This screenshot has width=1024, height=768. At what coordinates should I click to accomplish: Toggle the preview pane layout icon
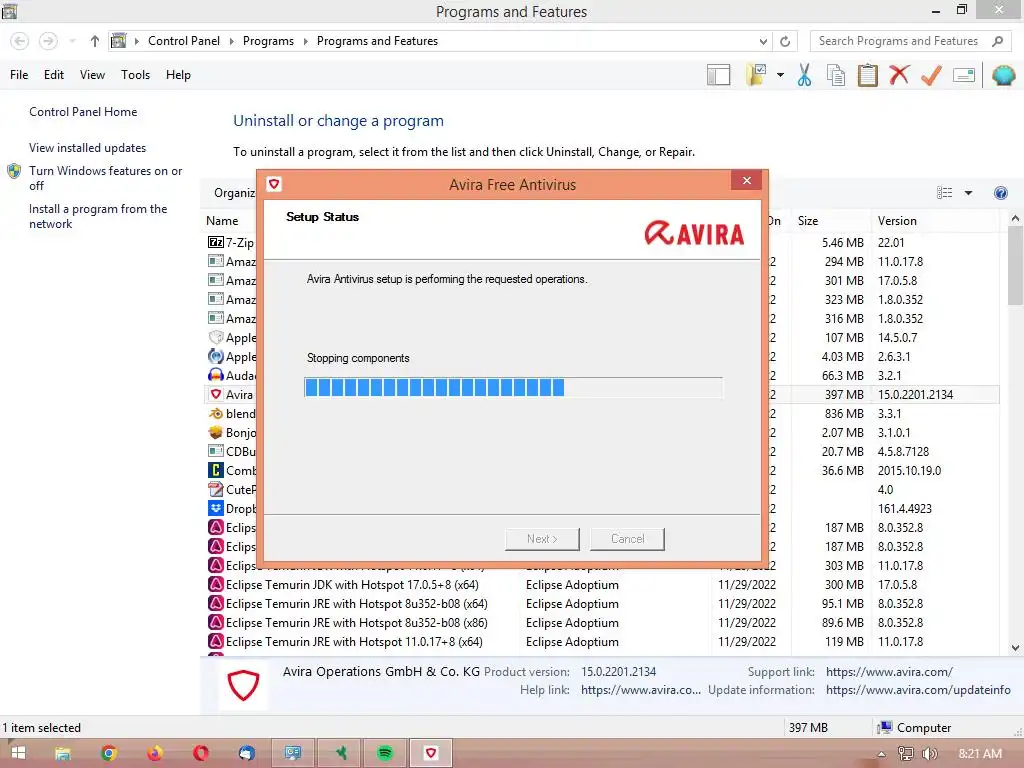point(718,75)
